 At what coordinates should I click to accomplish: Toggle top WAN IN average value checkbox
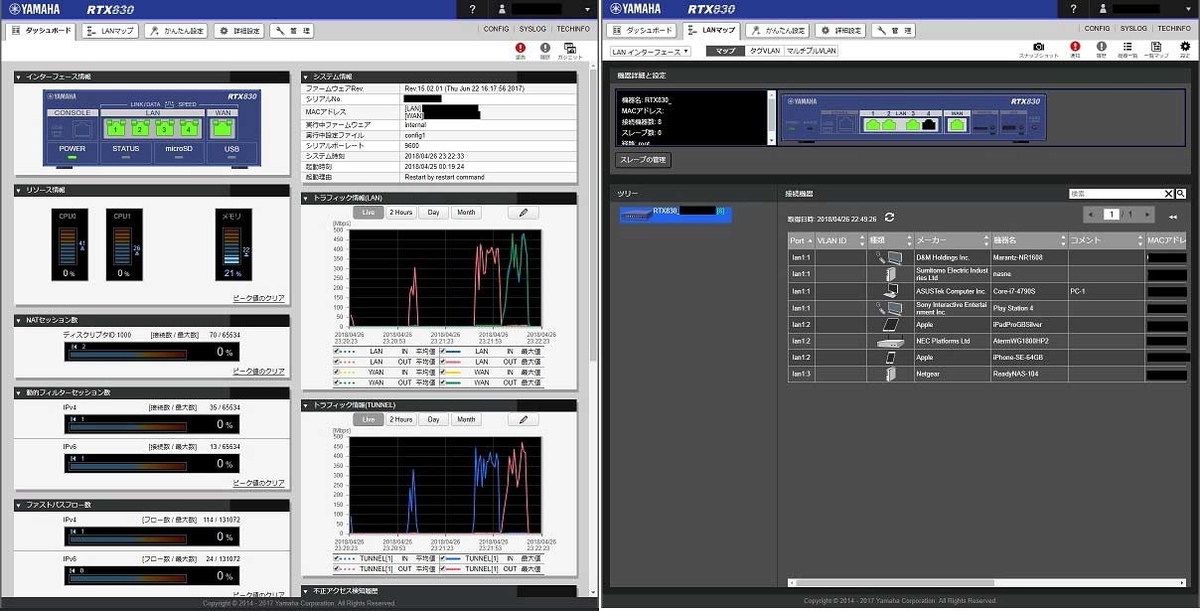[337, 372]
